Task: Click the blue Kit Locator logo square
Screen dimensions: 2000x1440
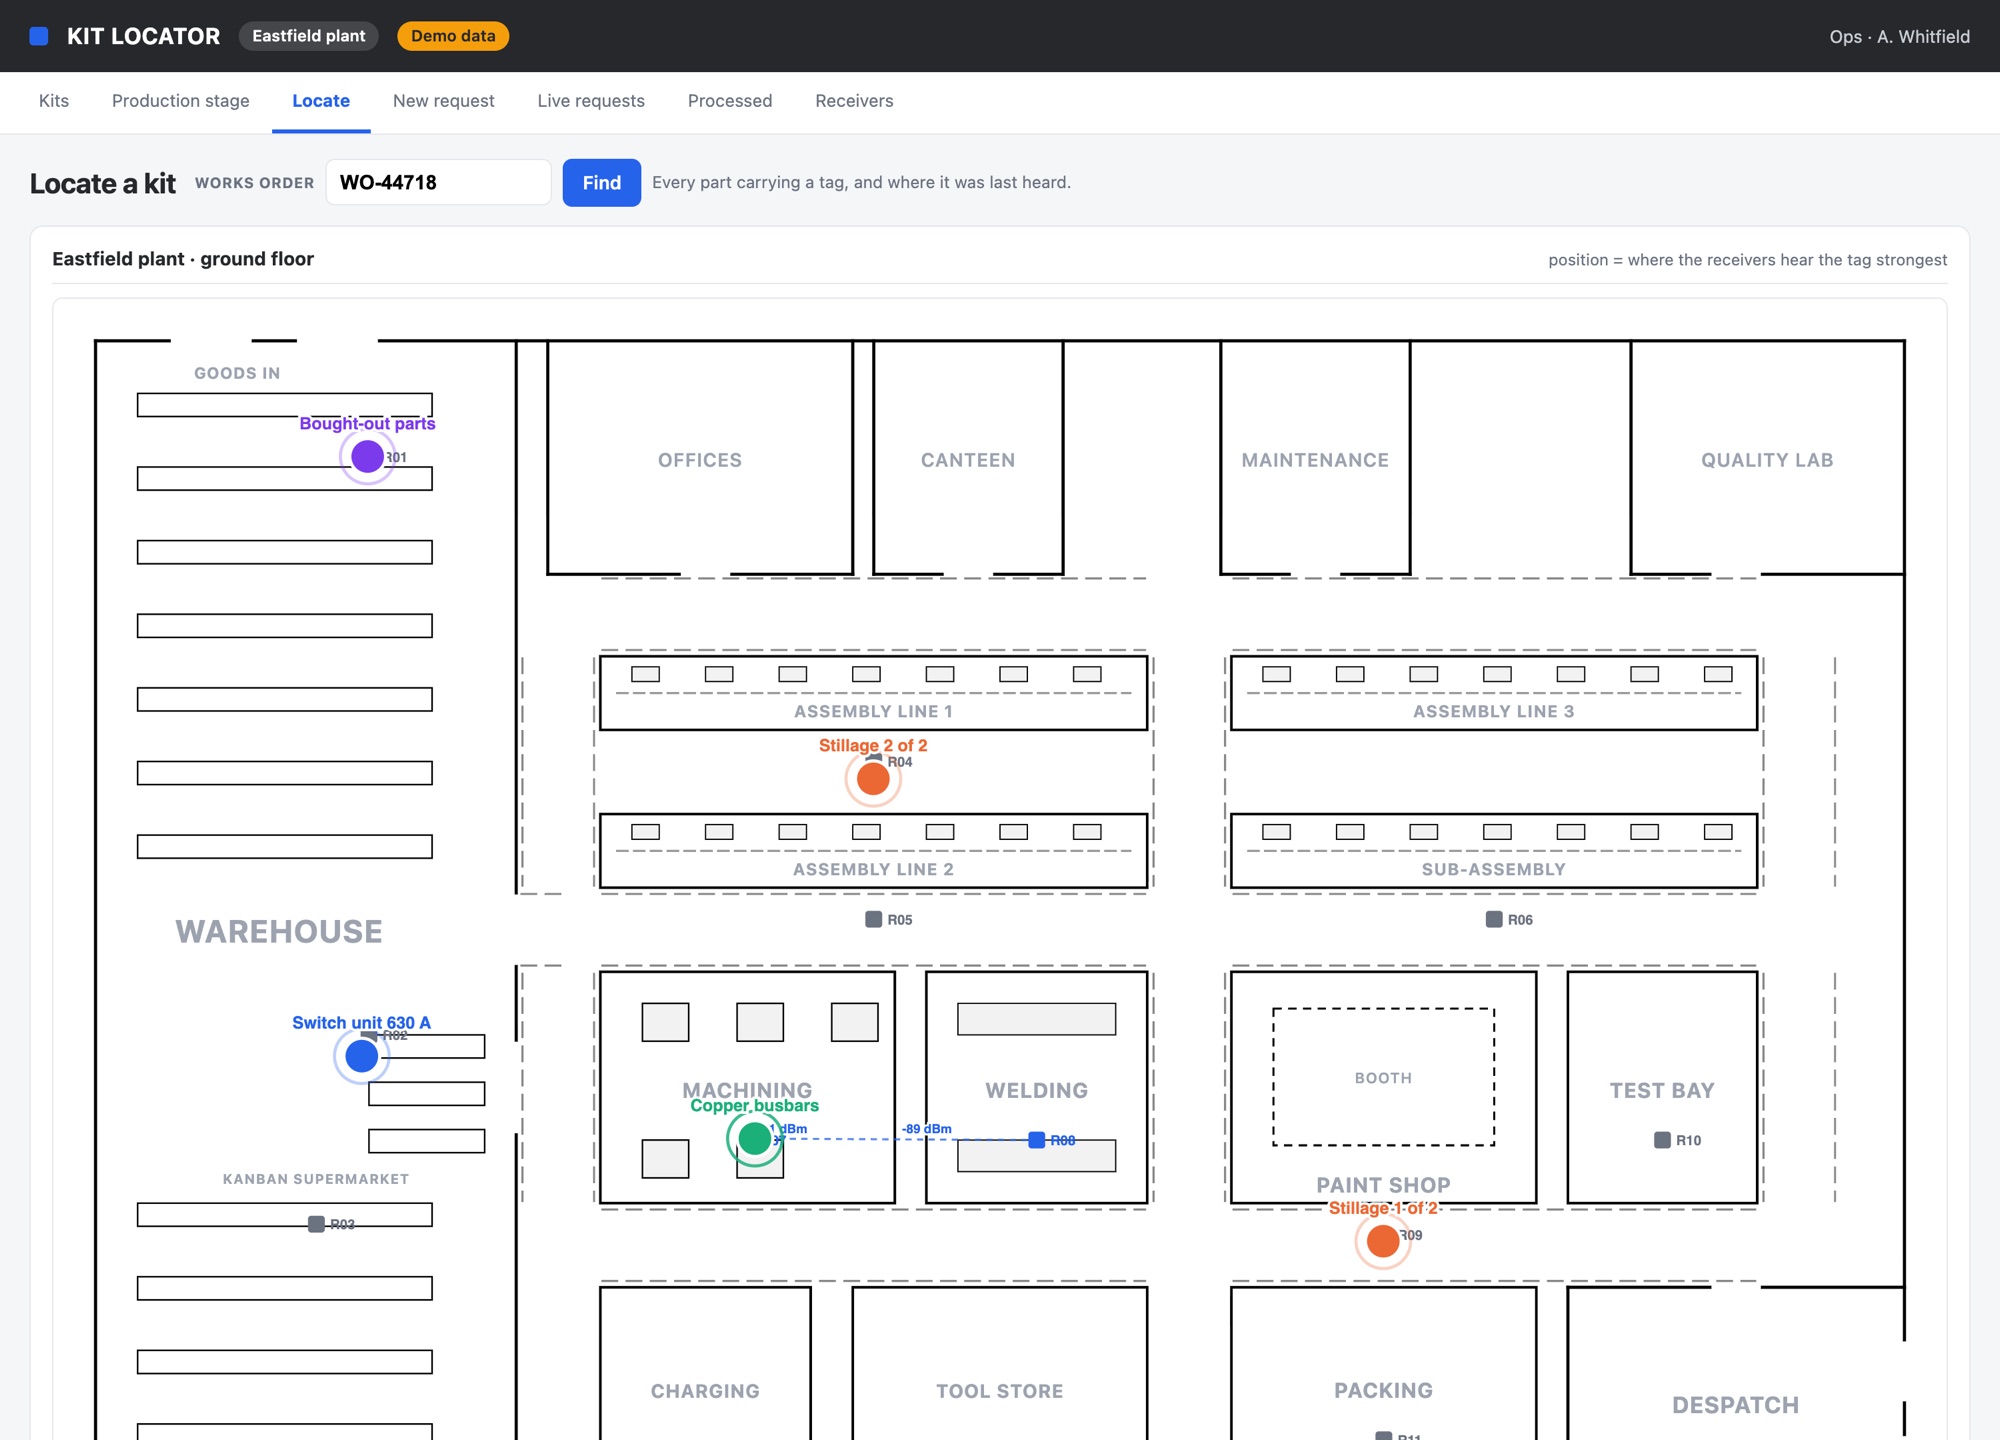Action: [39, 36]
